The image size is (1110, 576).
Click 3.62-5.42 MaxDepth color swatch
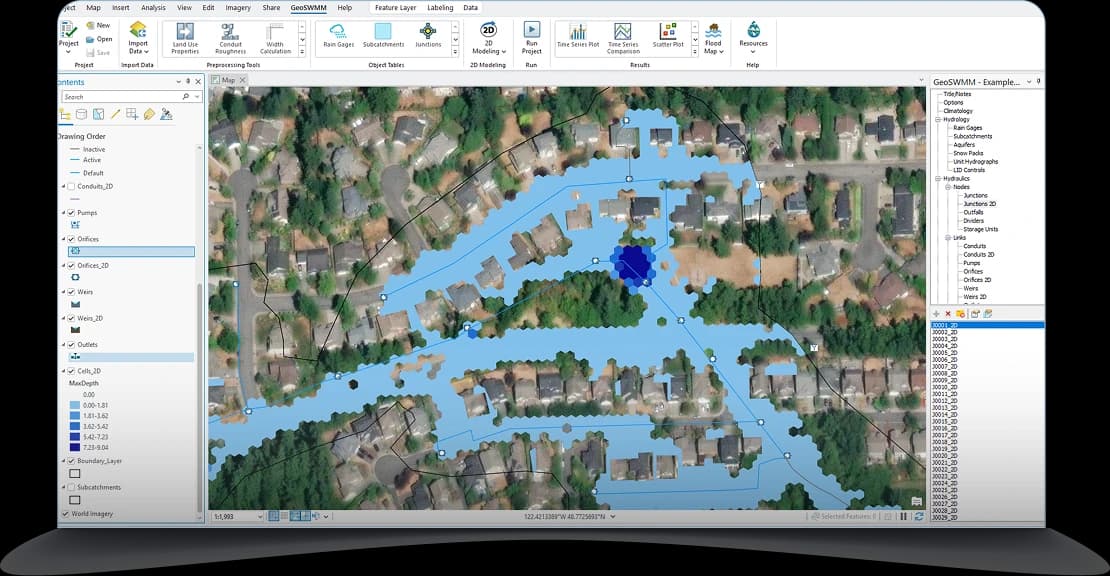click(74, 427)
